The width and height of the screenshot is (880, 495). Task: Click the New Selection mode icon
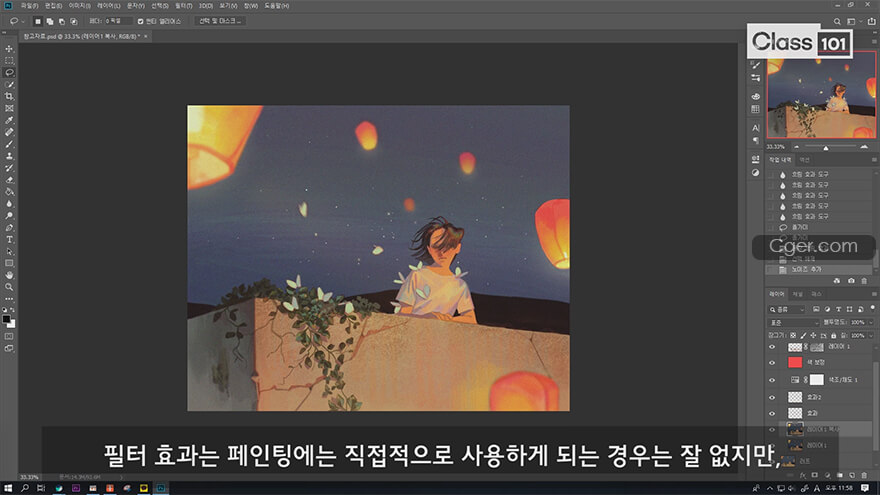coord(38,21)
